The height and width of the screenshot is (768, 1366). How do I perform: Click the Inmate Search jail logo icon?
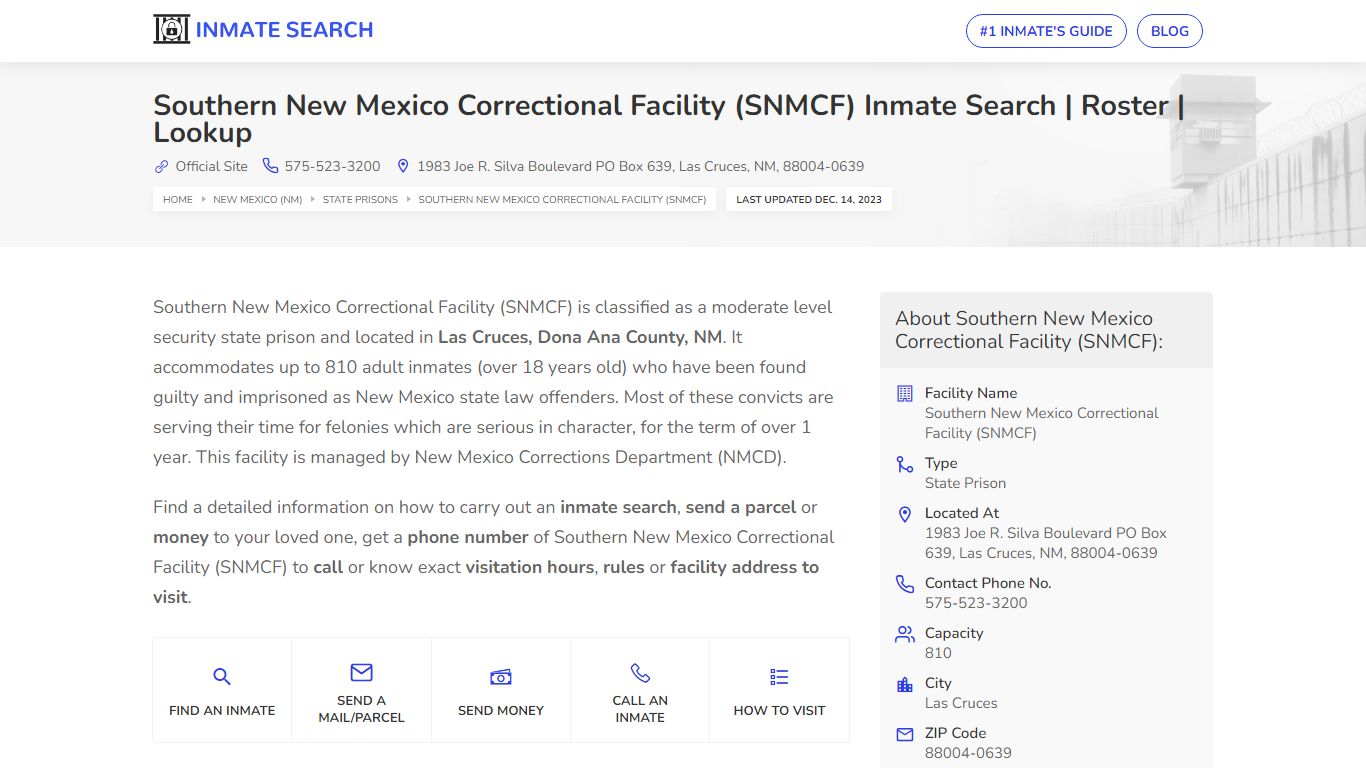(x=171, y=30)
